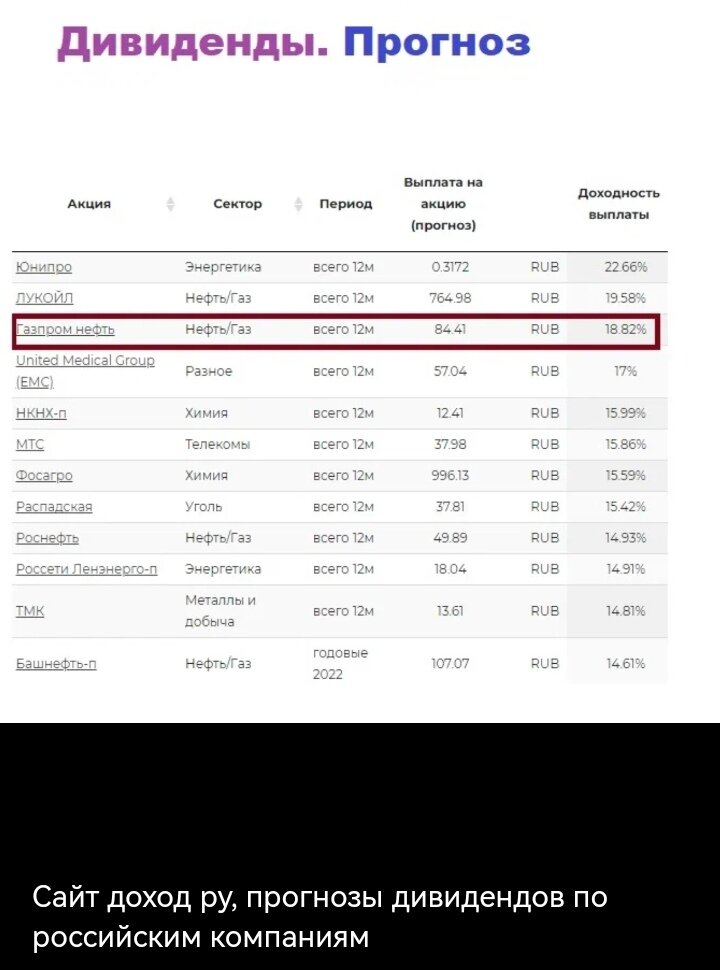Open the Роснефть stock link
This screenshot has width=720, height=970.
(47, 538)
